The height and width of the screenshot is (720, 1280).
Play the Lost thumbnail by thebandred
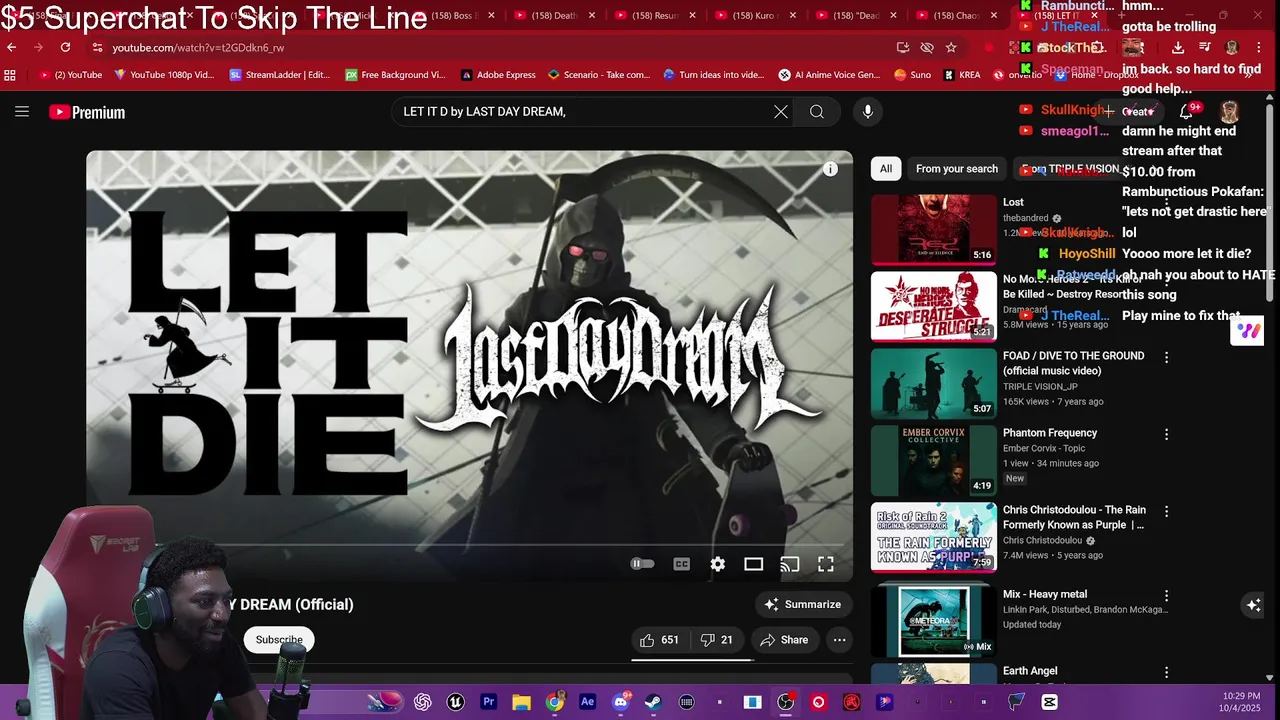934,229
